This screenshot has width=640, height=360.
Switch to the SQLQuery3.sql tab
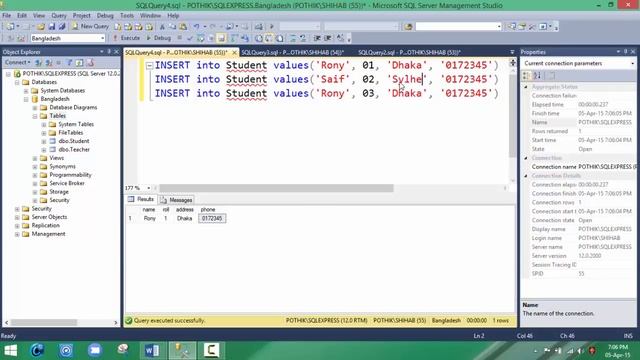pyautogui.click(x=292, y=52)
